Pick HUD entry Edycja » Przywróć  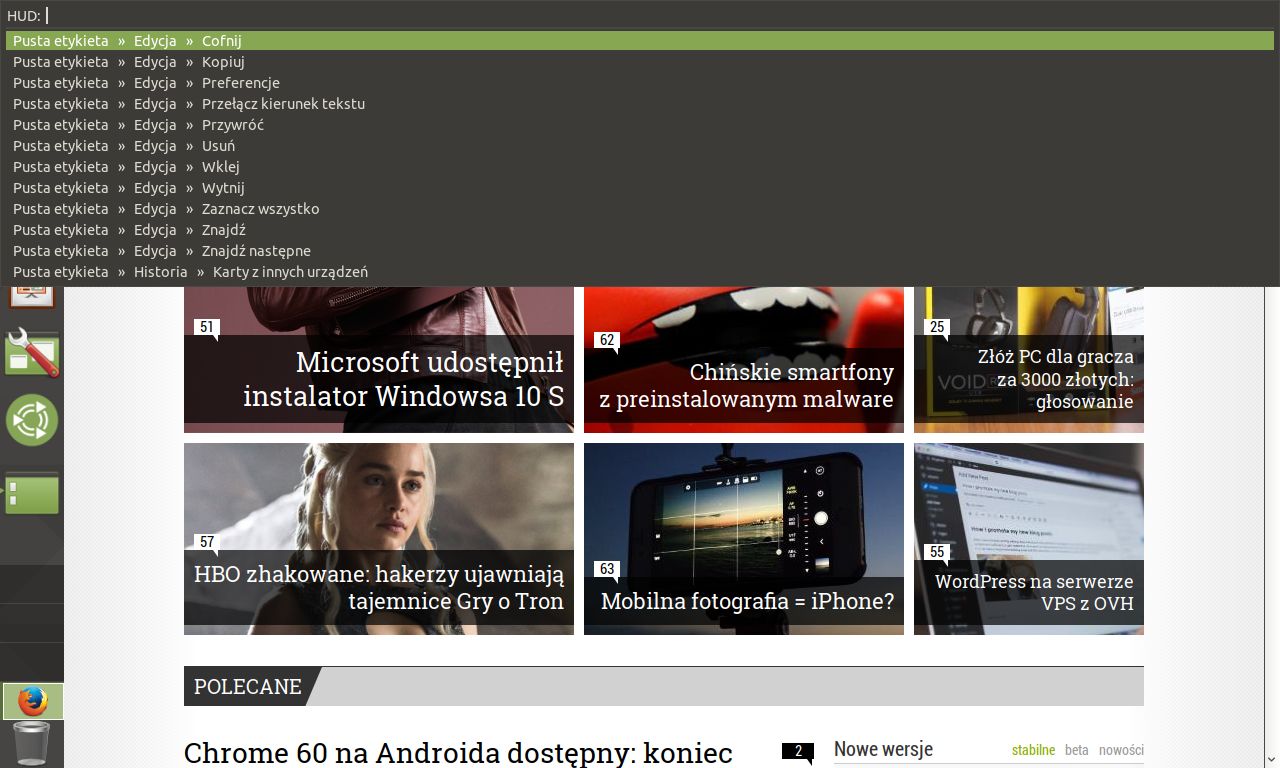point(640,125)
